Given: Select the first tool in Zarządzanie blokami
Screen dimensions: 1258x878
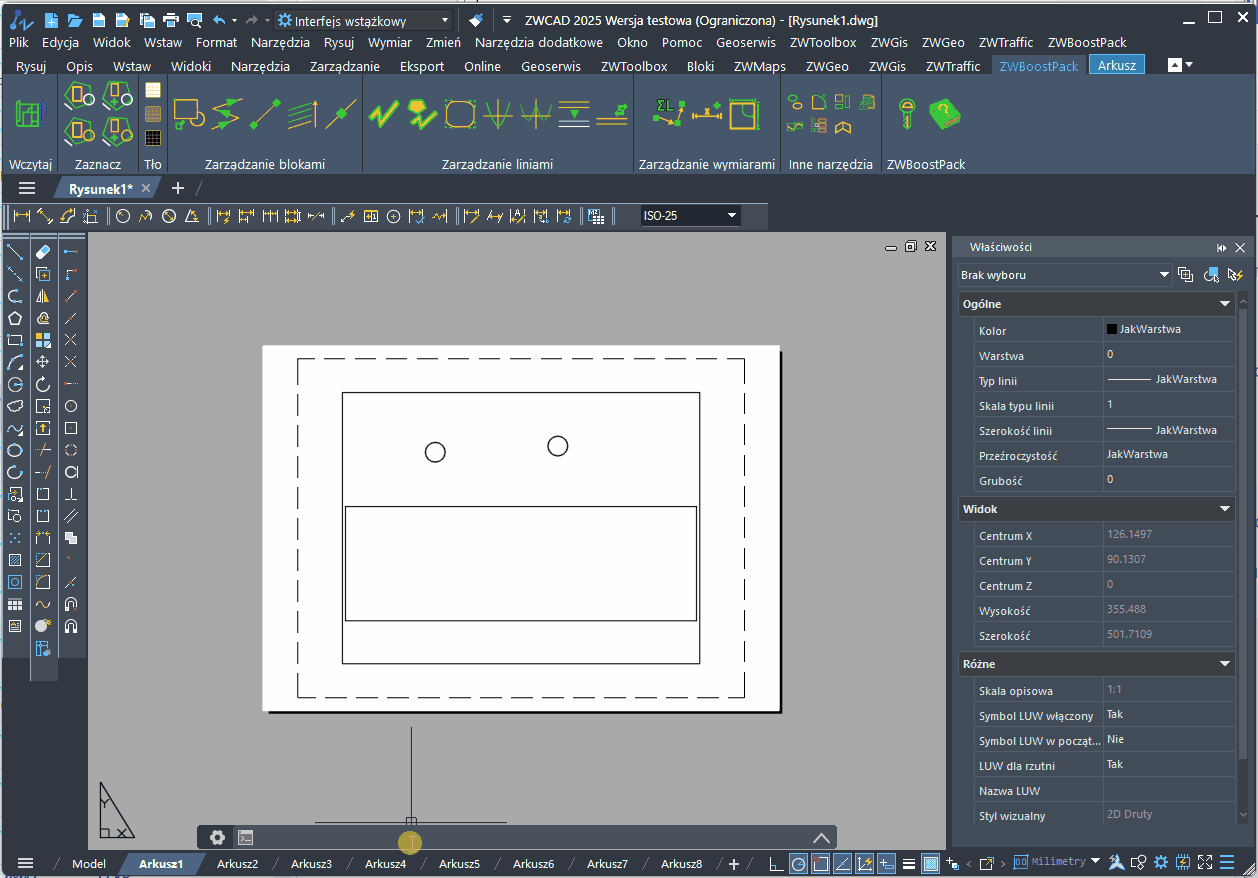Looking at the screenshot, I should pos(189,113).
